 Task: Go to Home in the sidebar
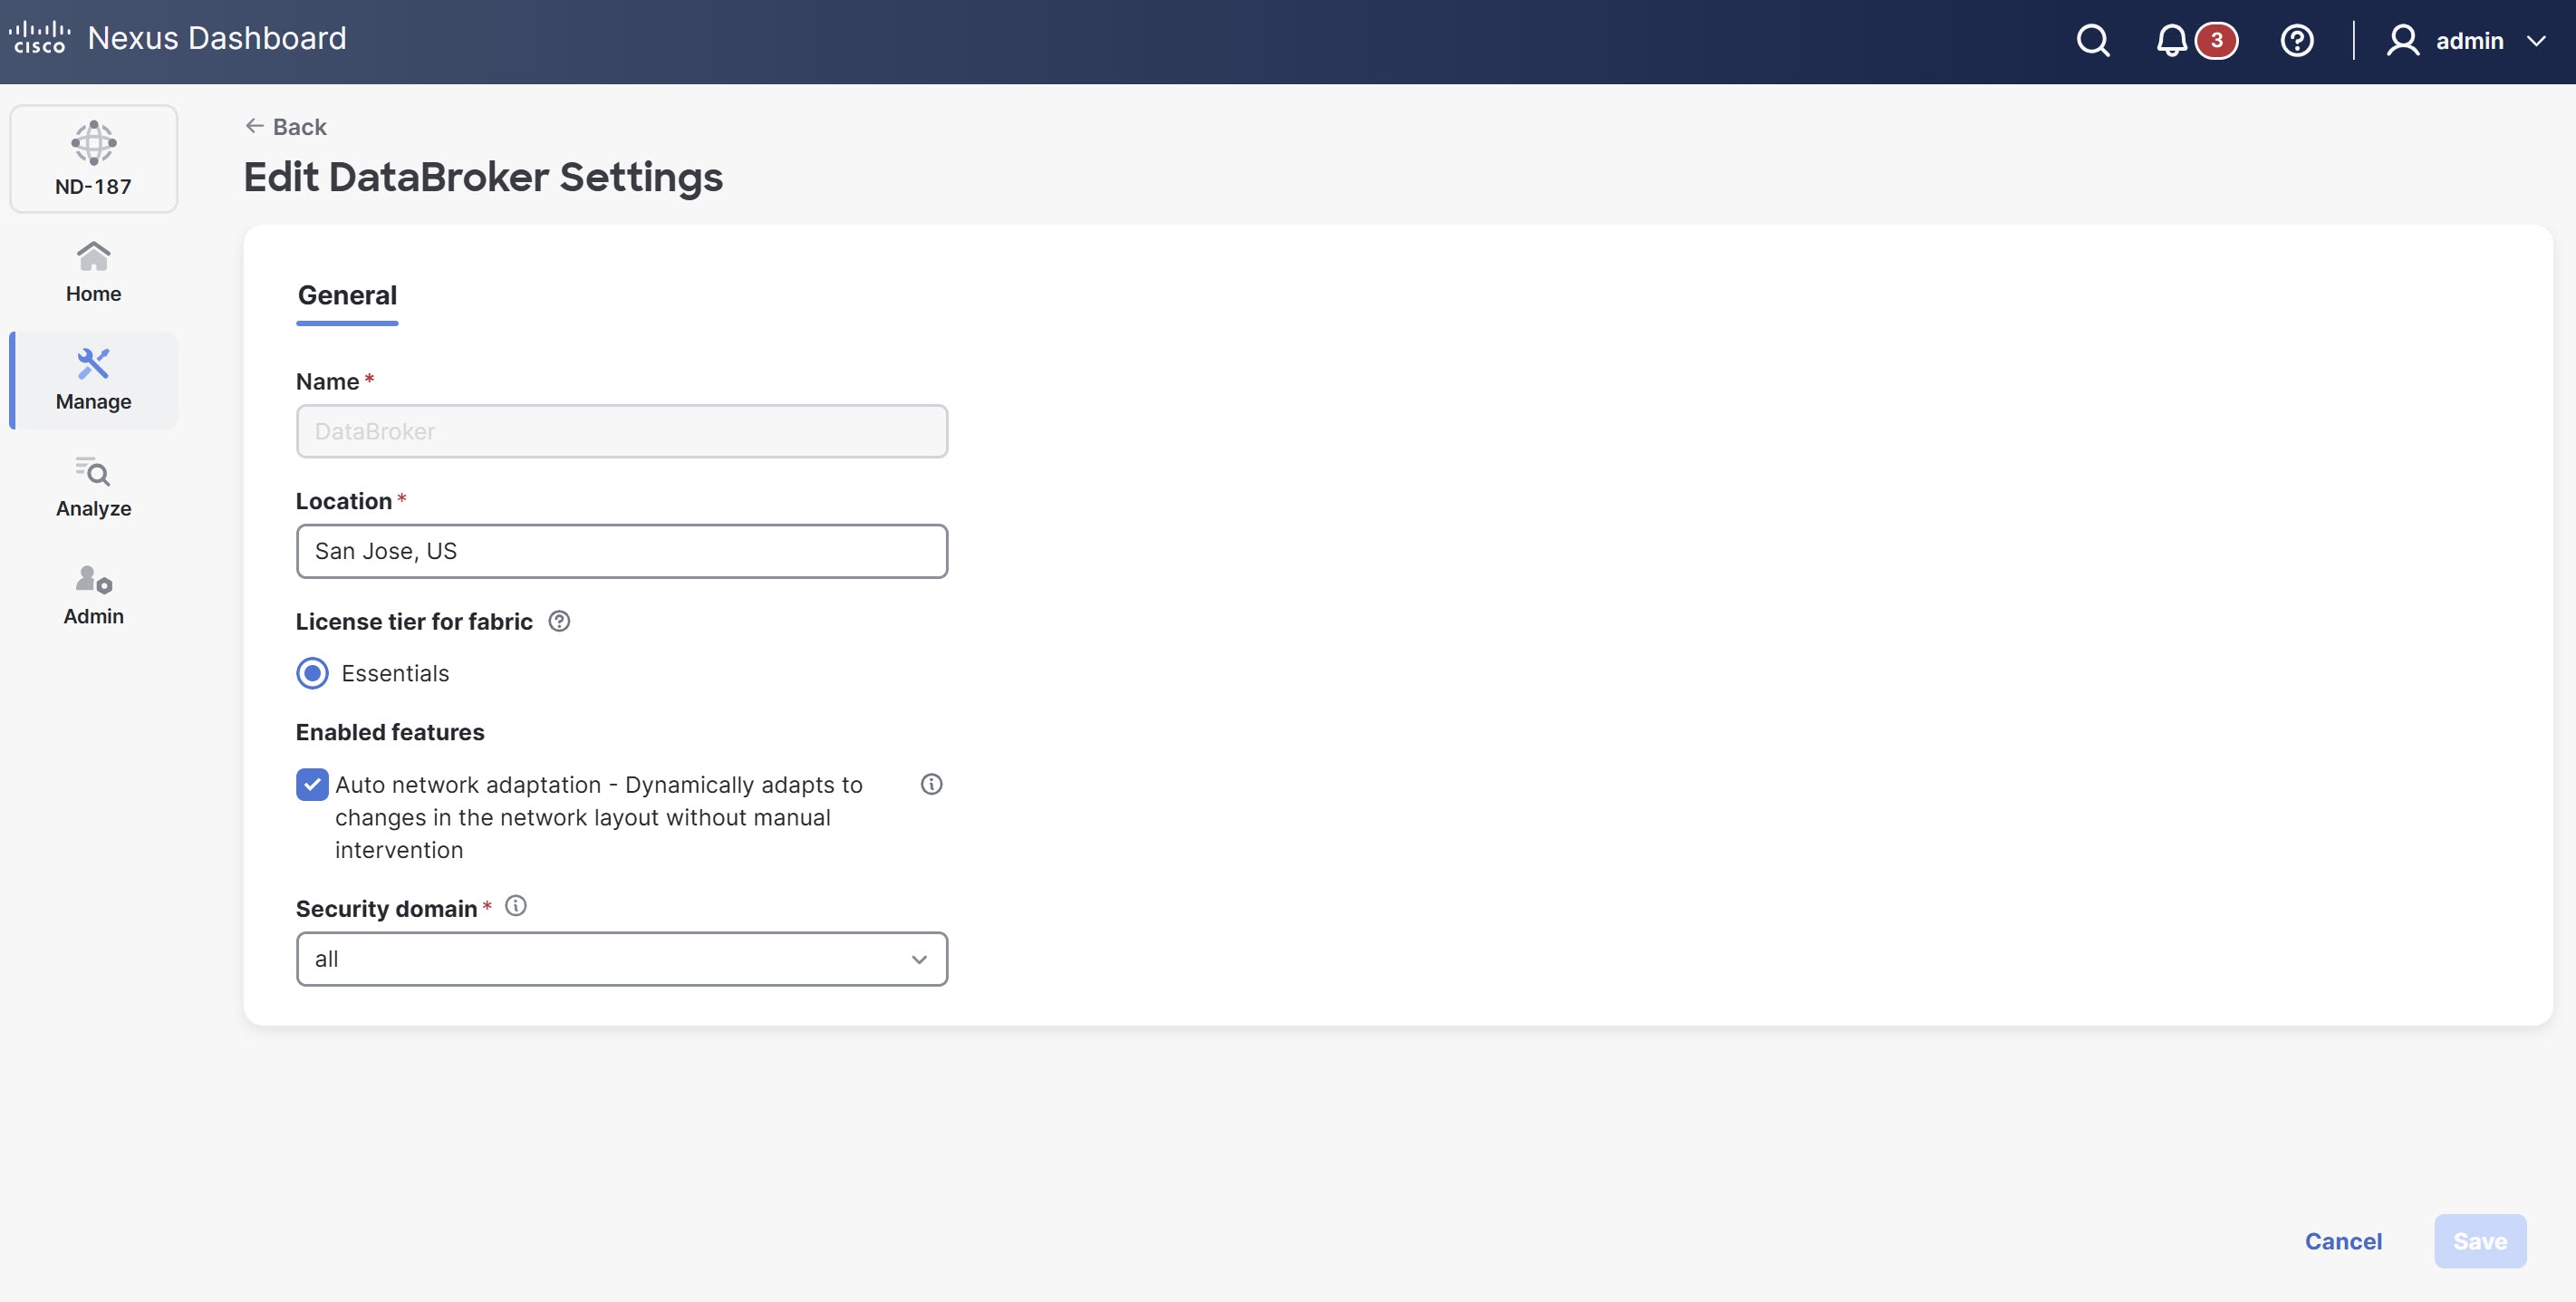pyautogui.click(x=94, y=271)
